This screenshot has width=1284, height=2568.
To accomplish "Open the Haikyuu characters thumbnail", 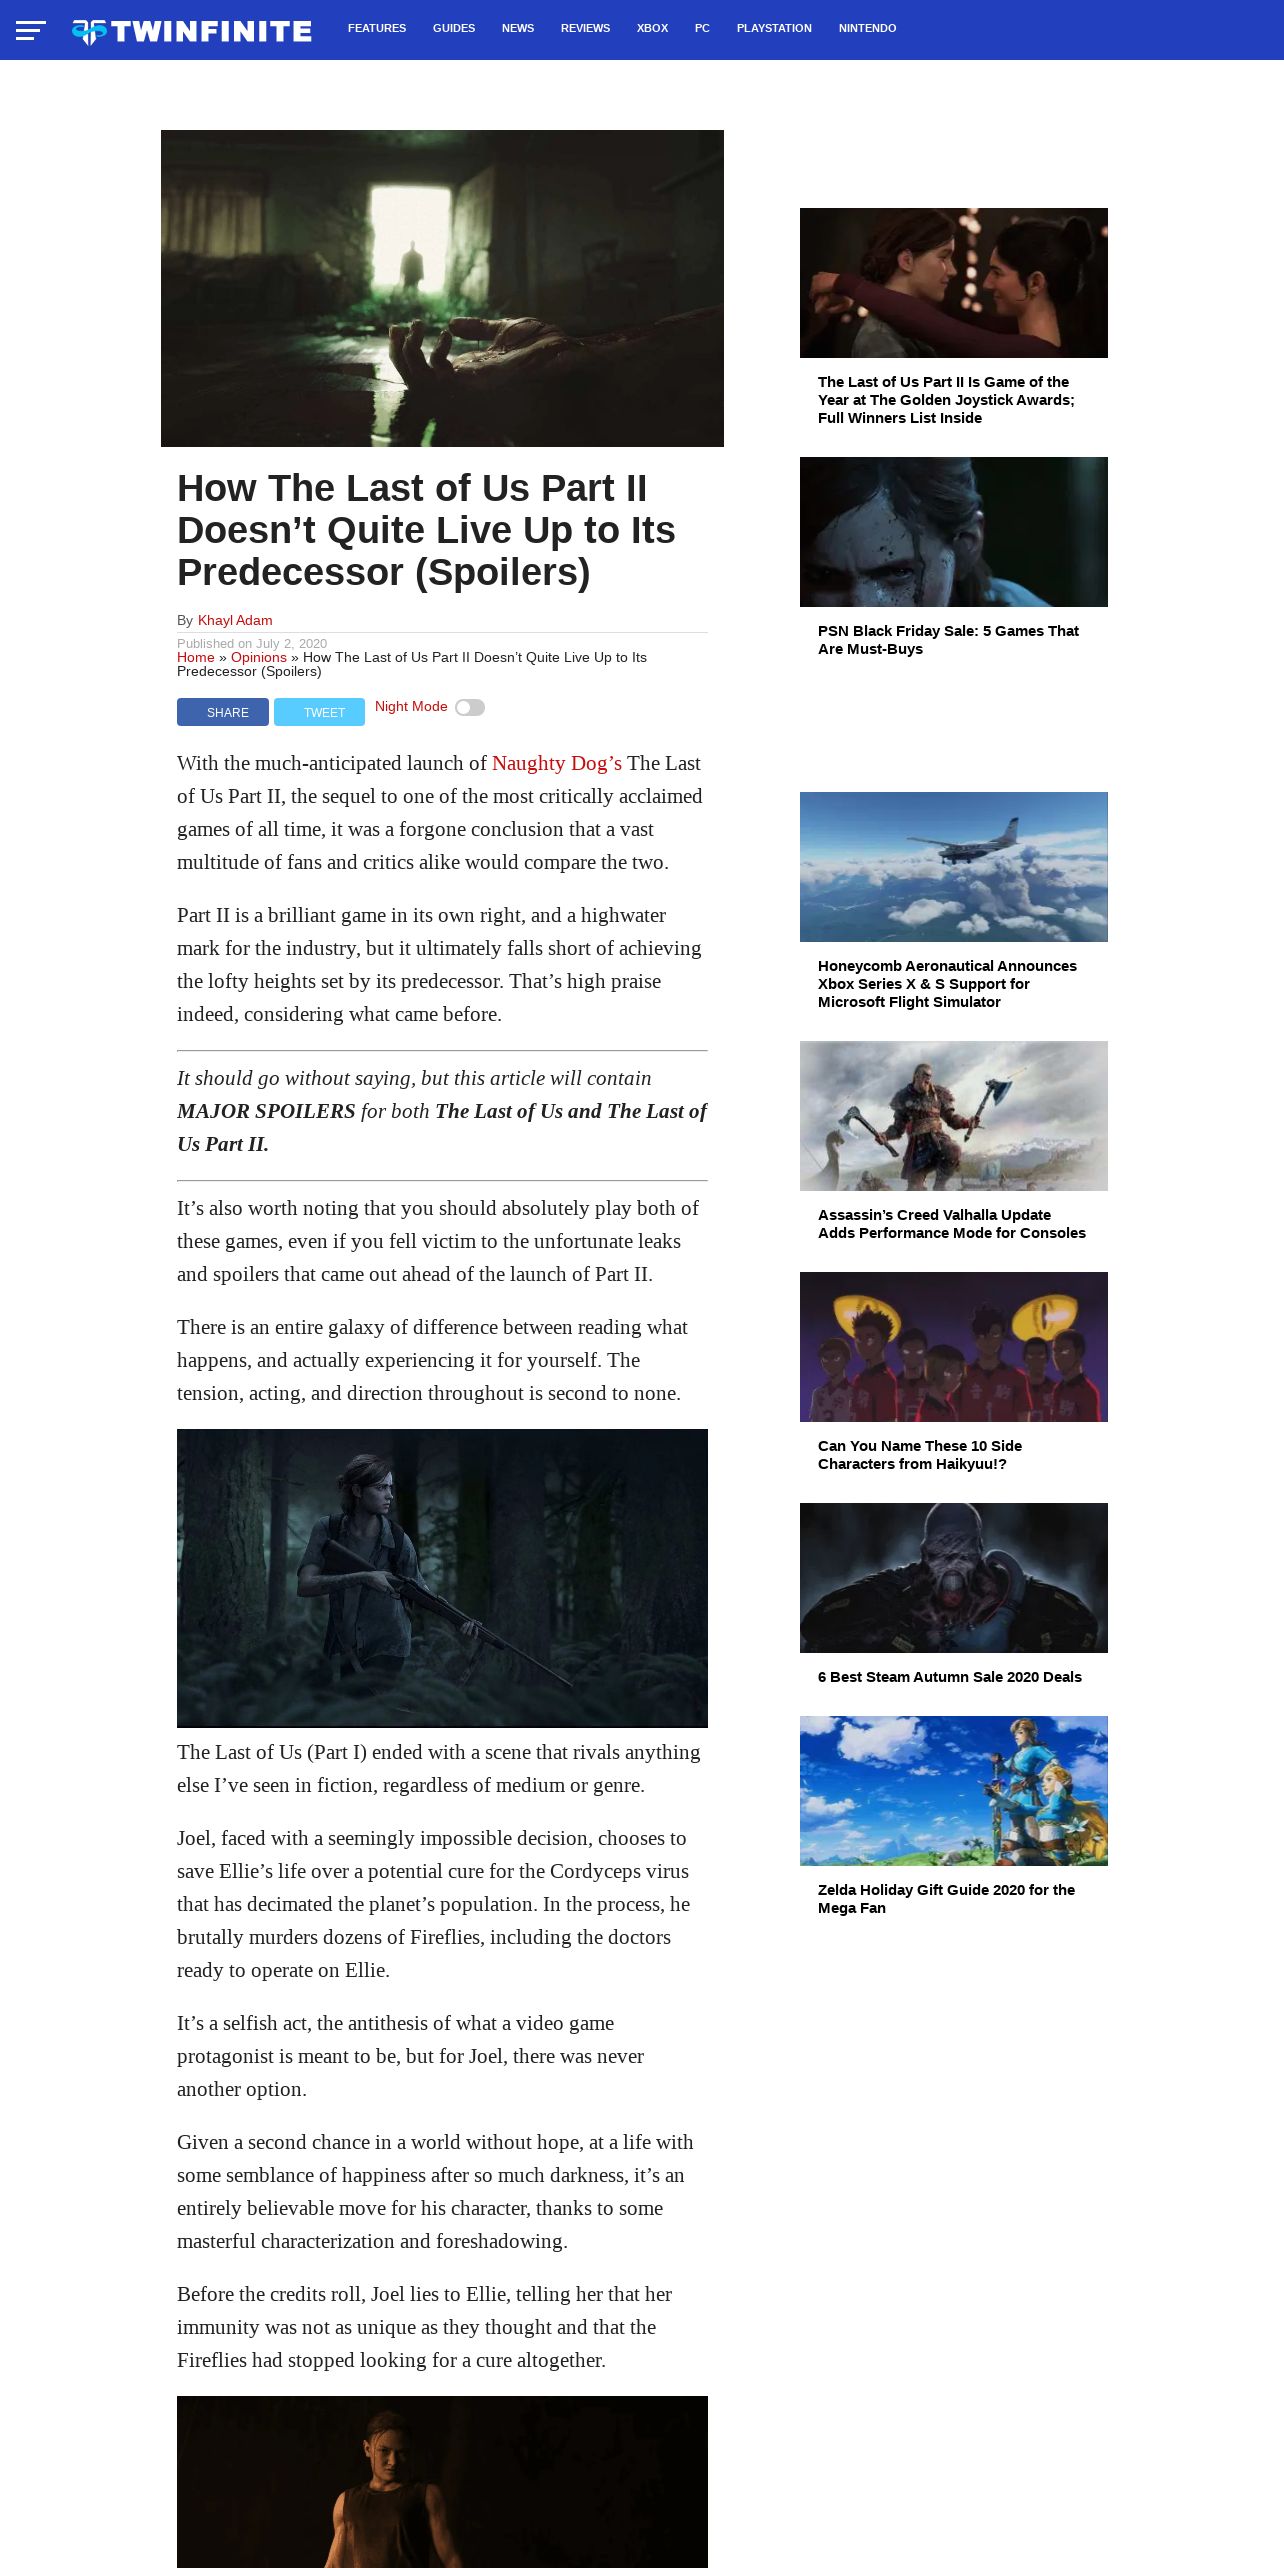I will coord(954,1347).
